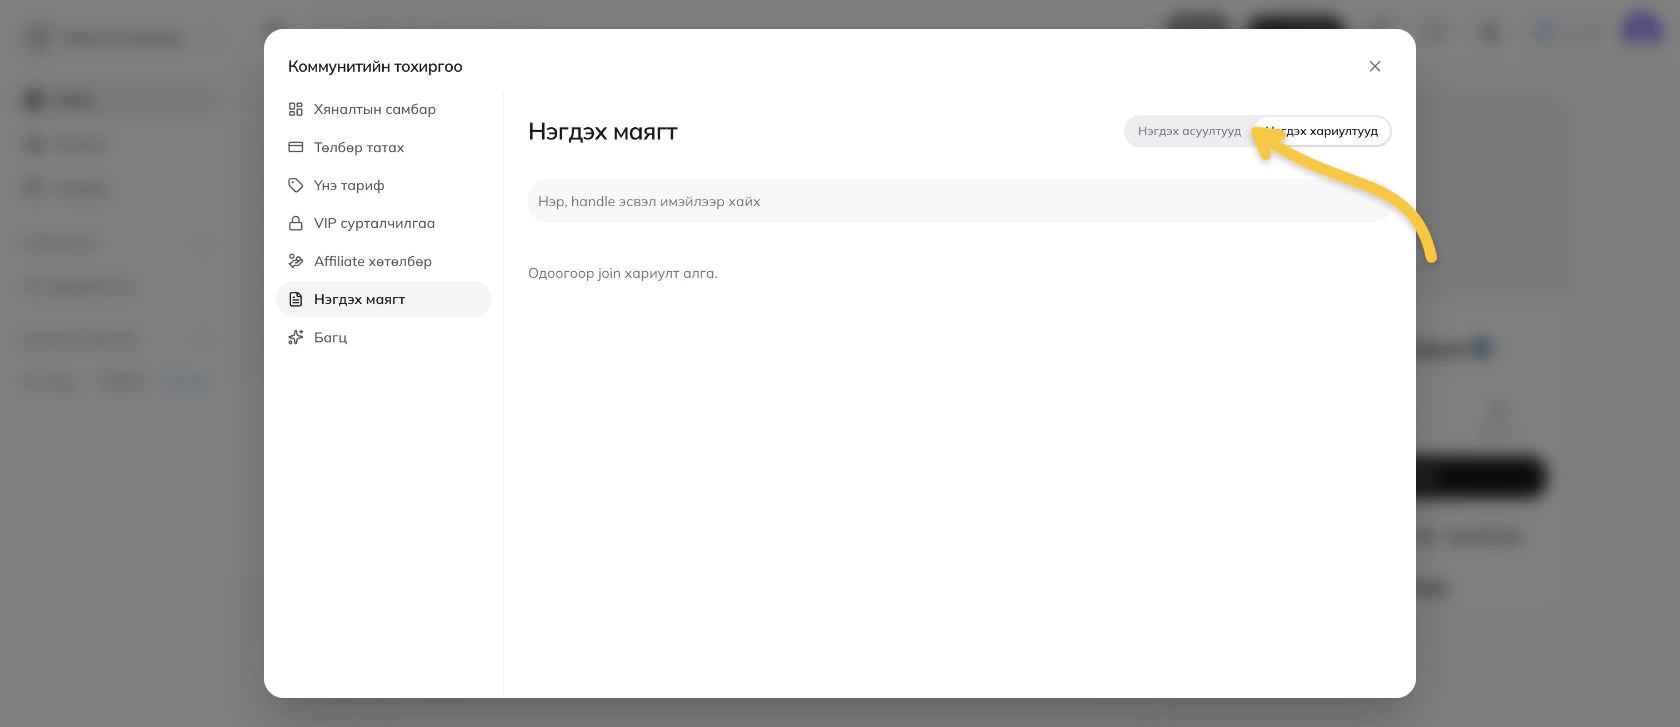This screenshot has width=1680, height=727.
Task: Click the Affiliate хөтөлбөр icon
Action: (x=296, y=261)
